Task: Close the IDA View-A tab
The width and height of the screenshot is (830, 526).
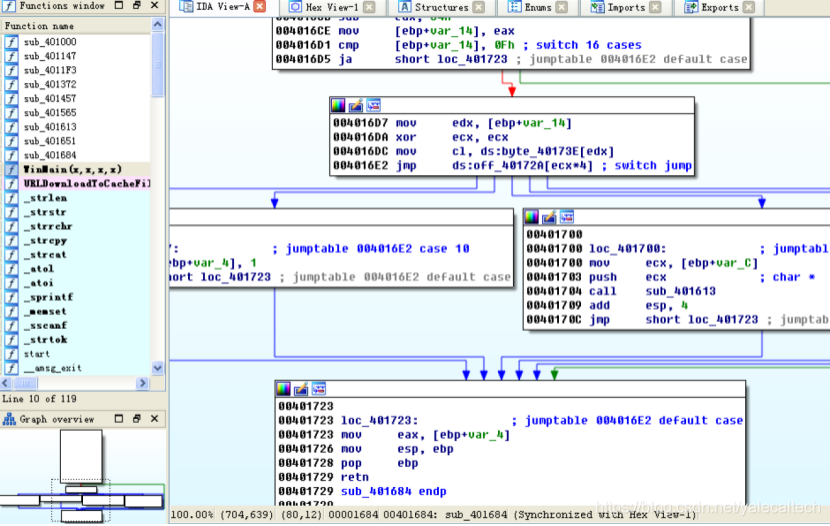Action: (259, 6)
